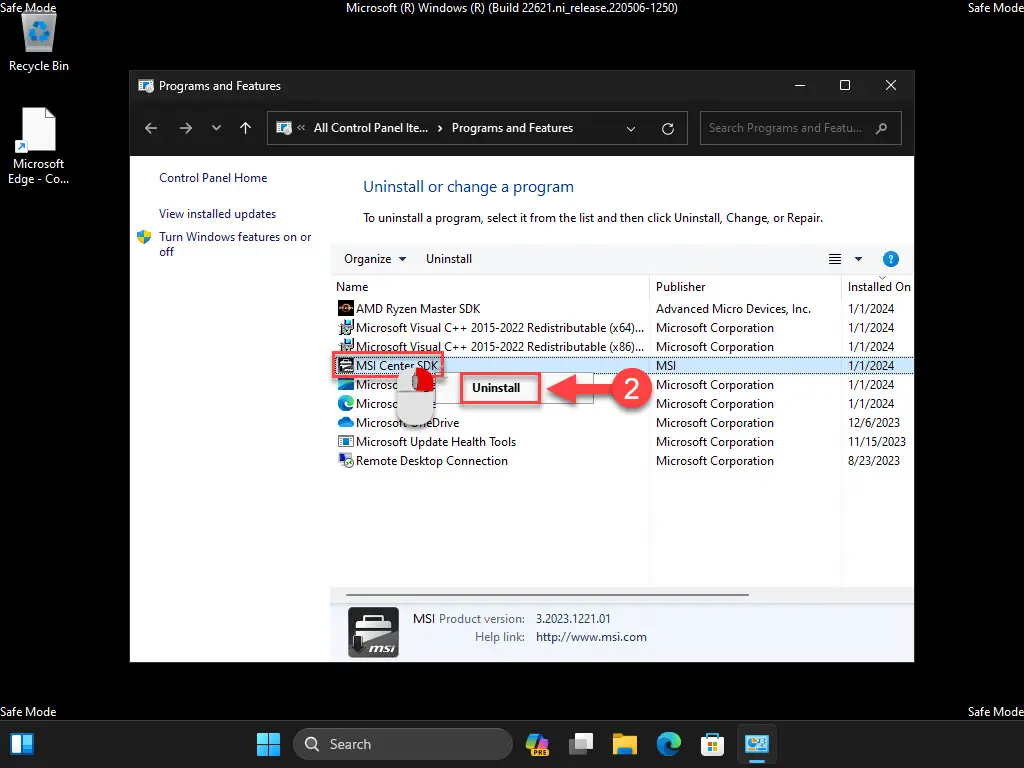Click the Windows Start button

[267, 744]
